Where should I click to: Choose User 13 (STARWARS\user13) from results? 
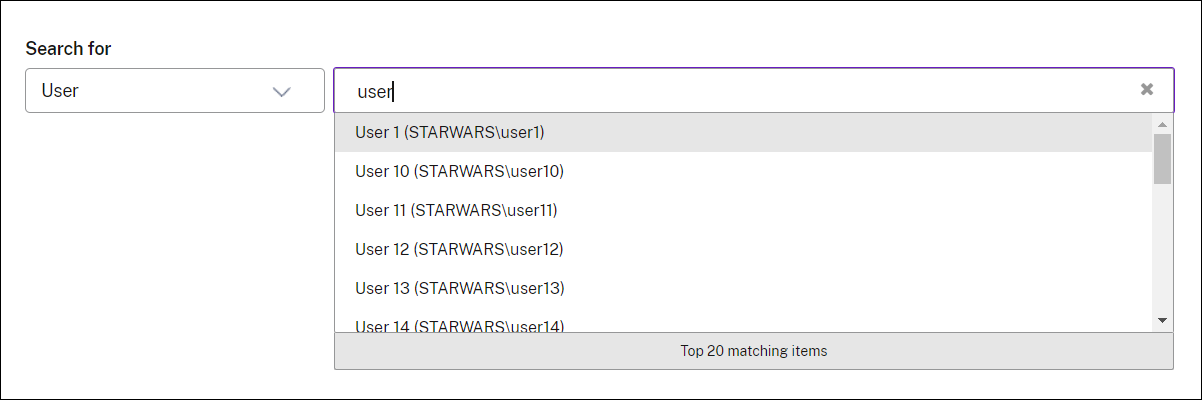click(x=459, y=288)
